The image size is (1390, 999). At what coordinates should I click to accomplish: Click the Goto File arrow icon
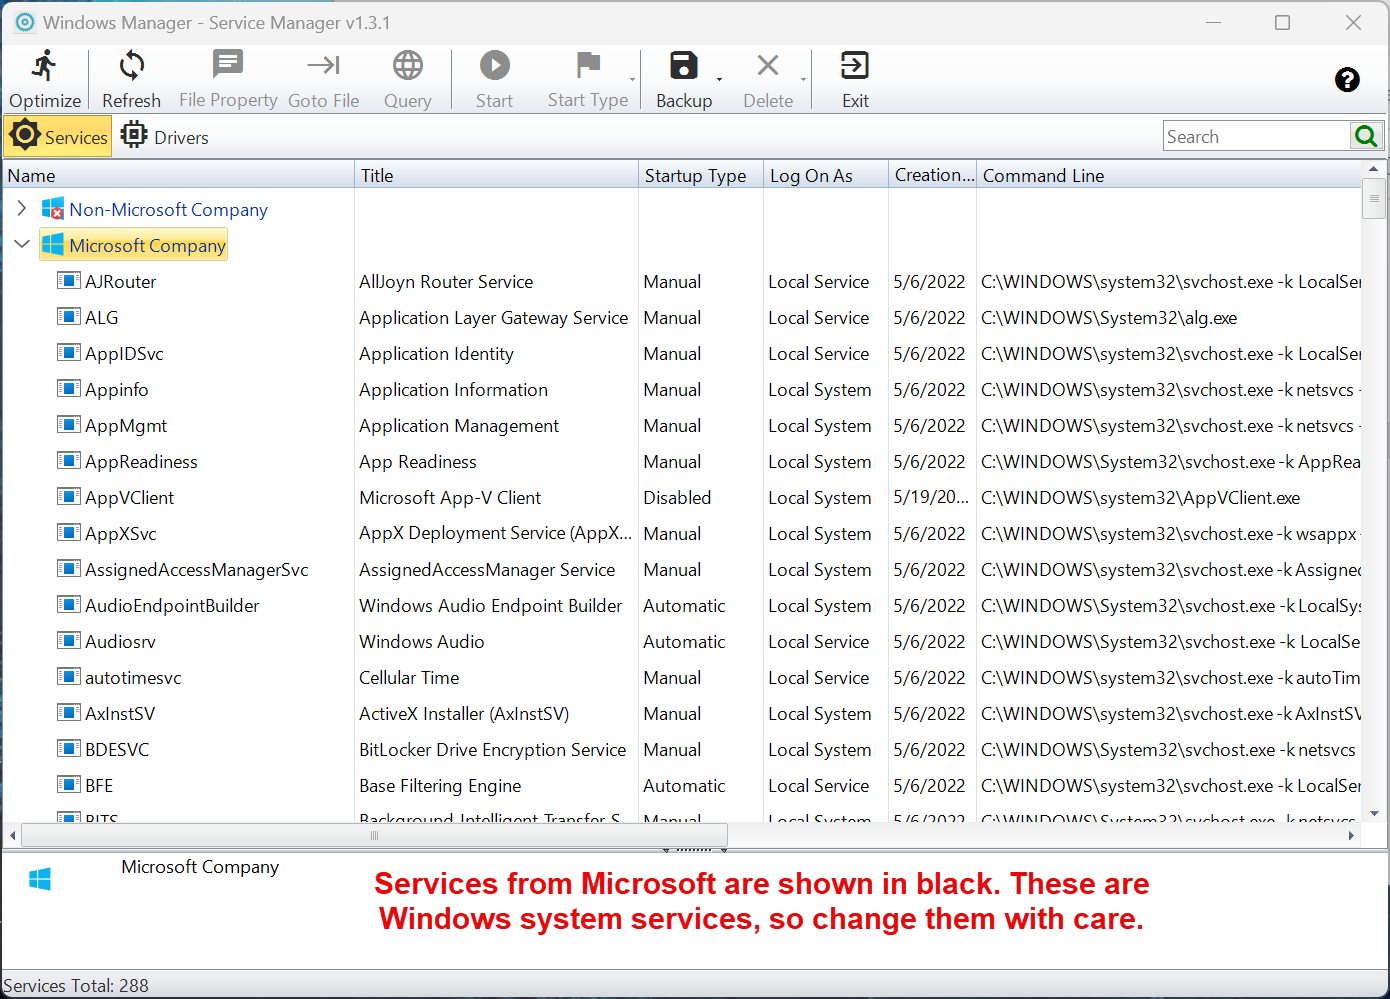tap(324, 66)
